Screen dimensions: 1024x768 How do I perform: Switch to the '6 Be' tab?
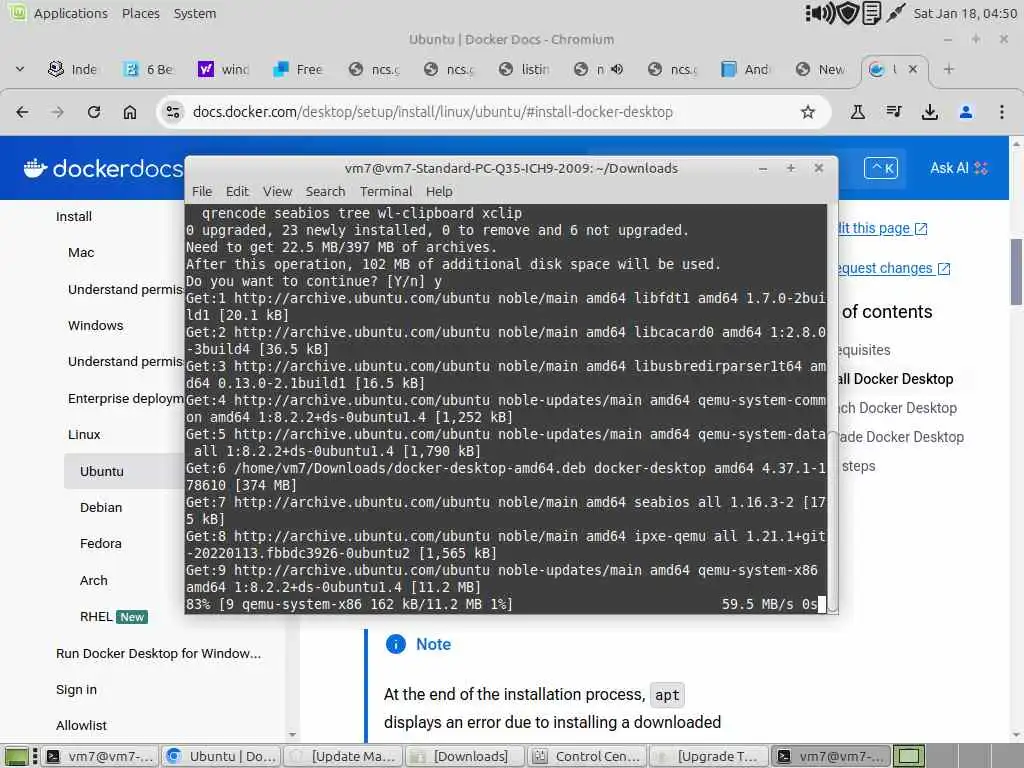click(149, 69)
